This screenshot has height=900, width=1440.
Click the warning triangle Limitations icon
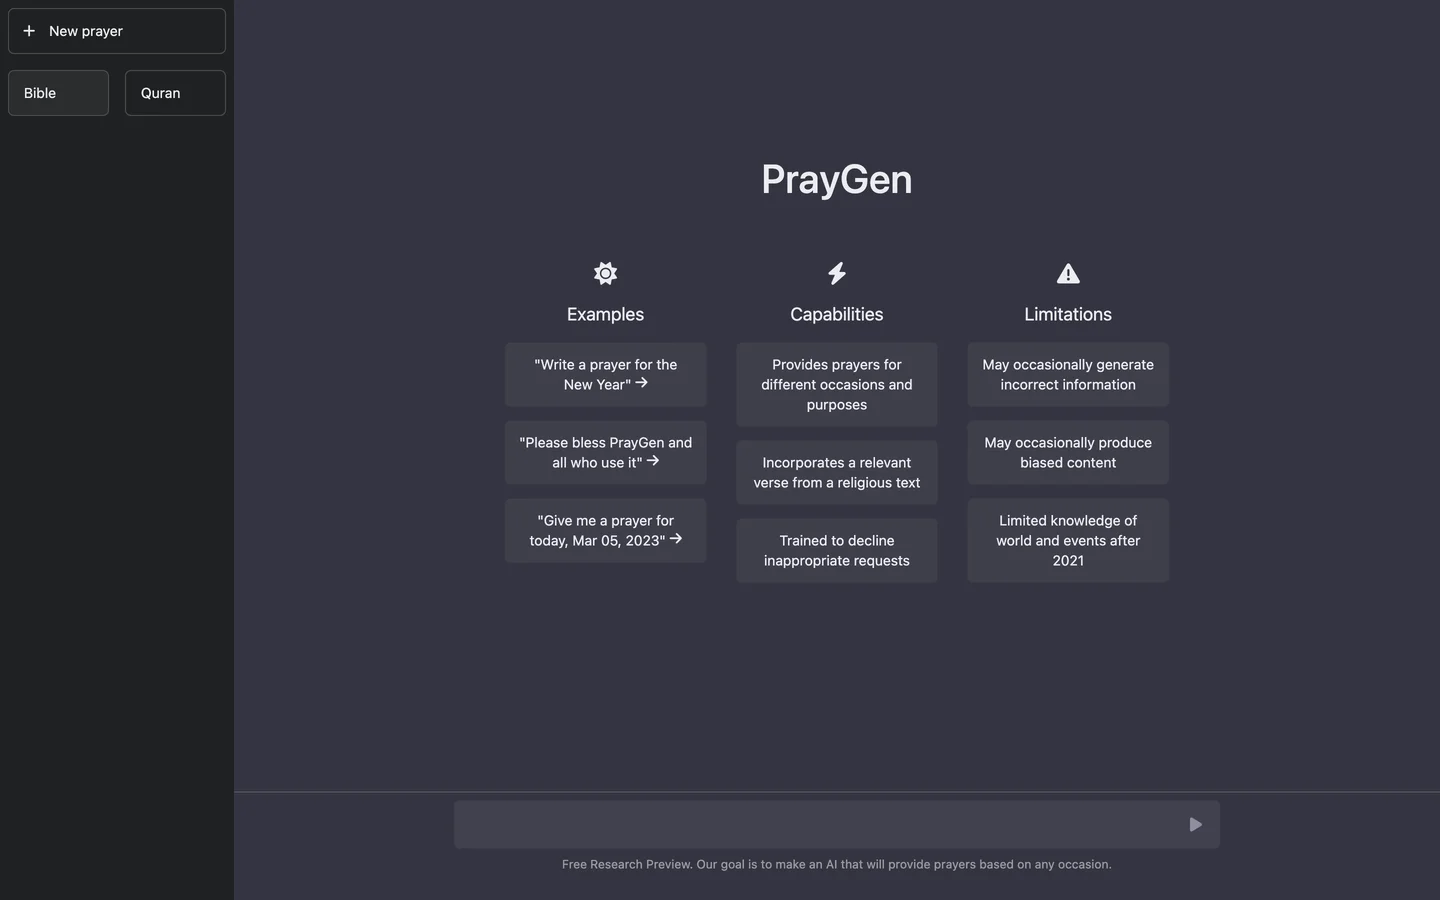1068,273
